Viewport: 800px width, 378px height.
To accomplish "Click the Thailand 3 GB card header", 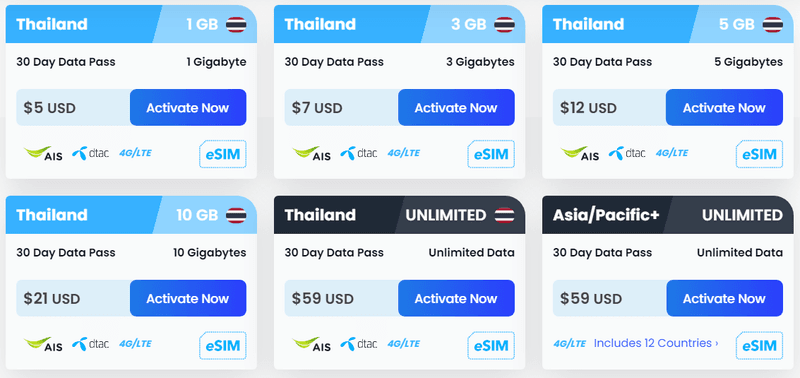I will coord(399,24).
